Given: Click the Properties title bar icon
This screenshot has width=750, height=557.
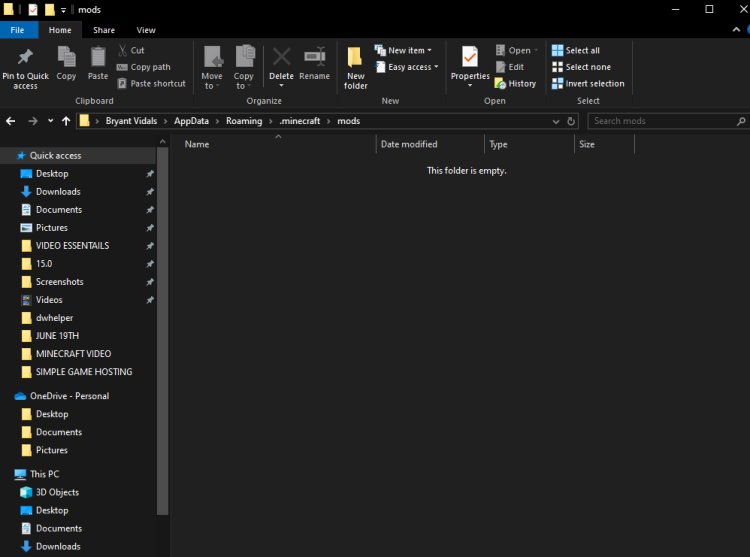Looking at the screenshot, I should click(33, 9).
